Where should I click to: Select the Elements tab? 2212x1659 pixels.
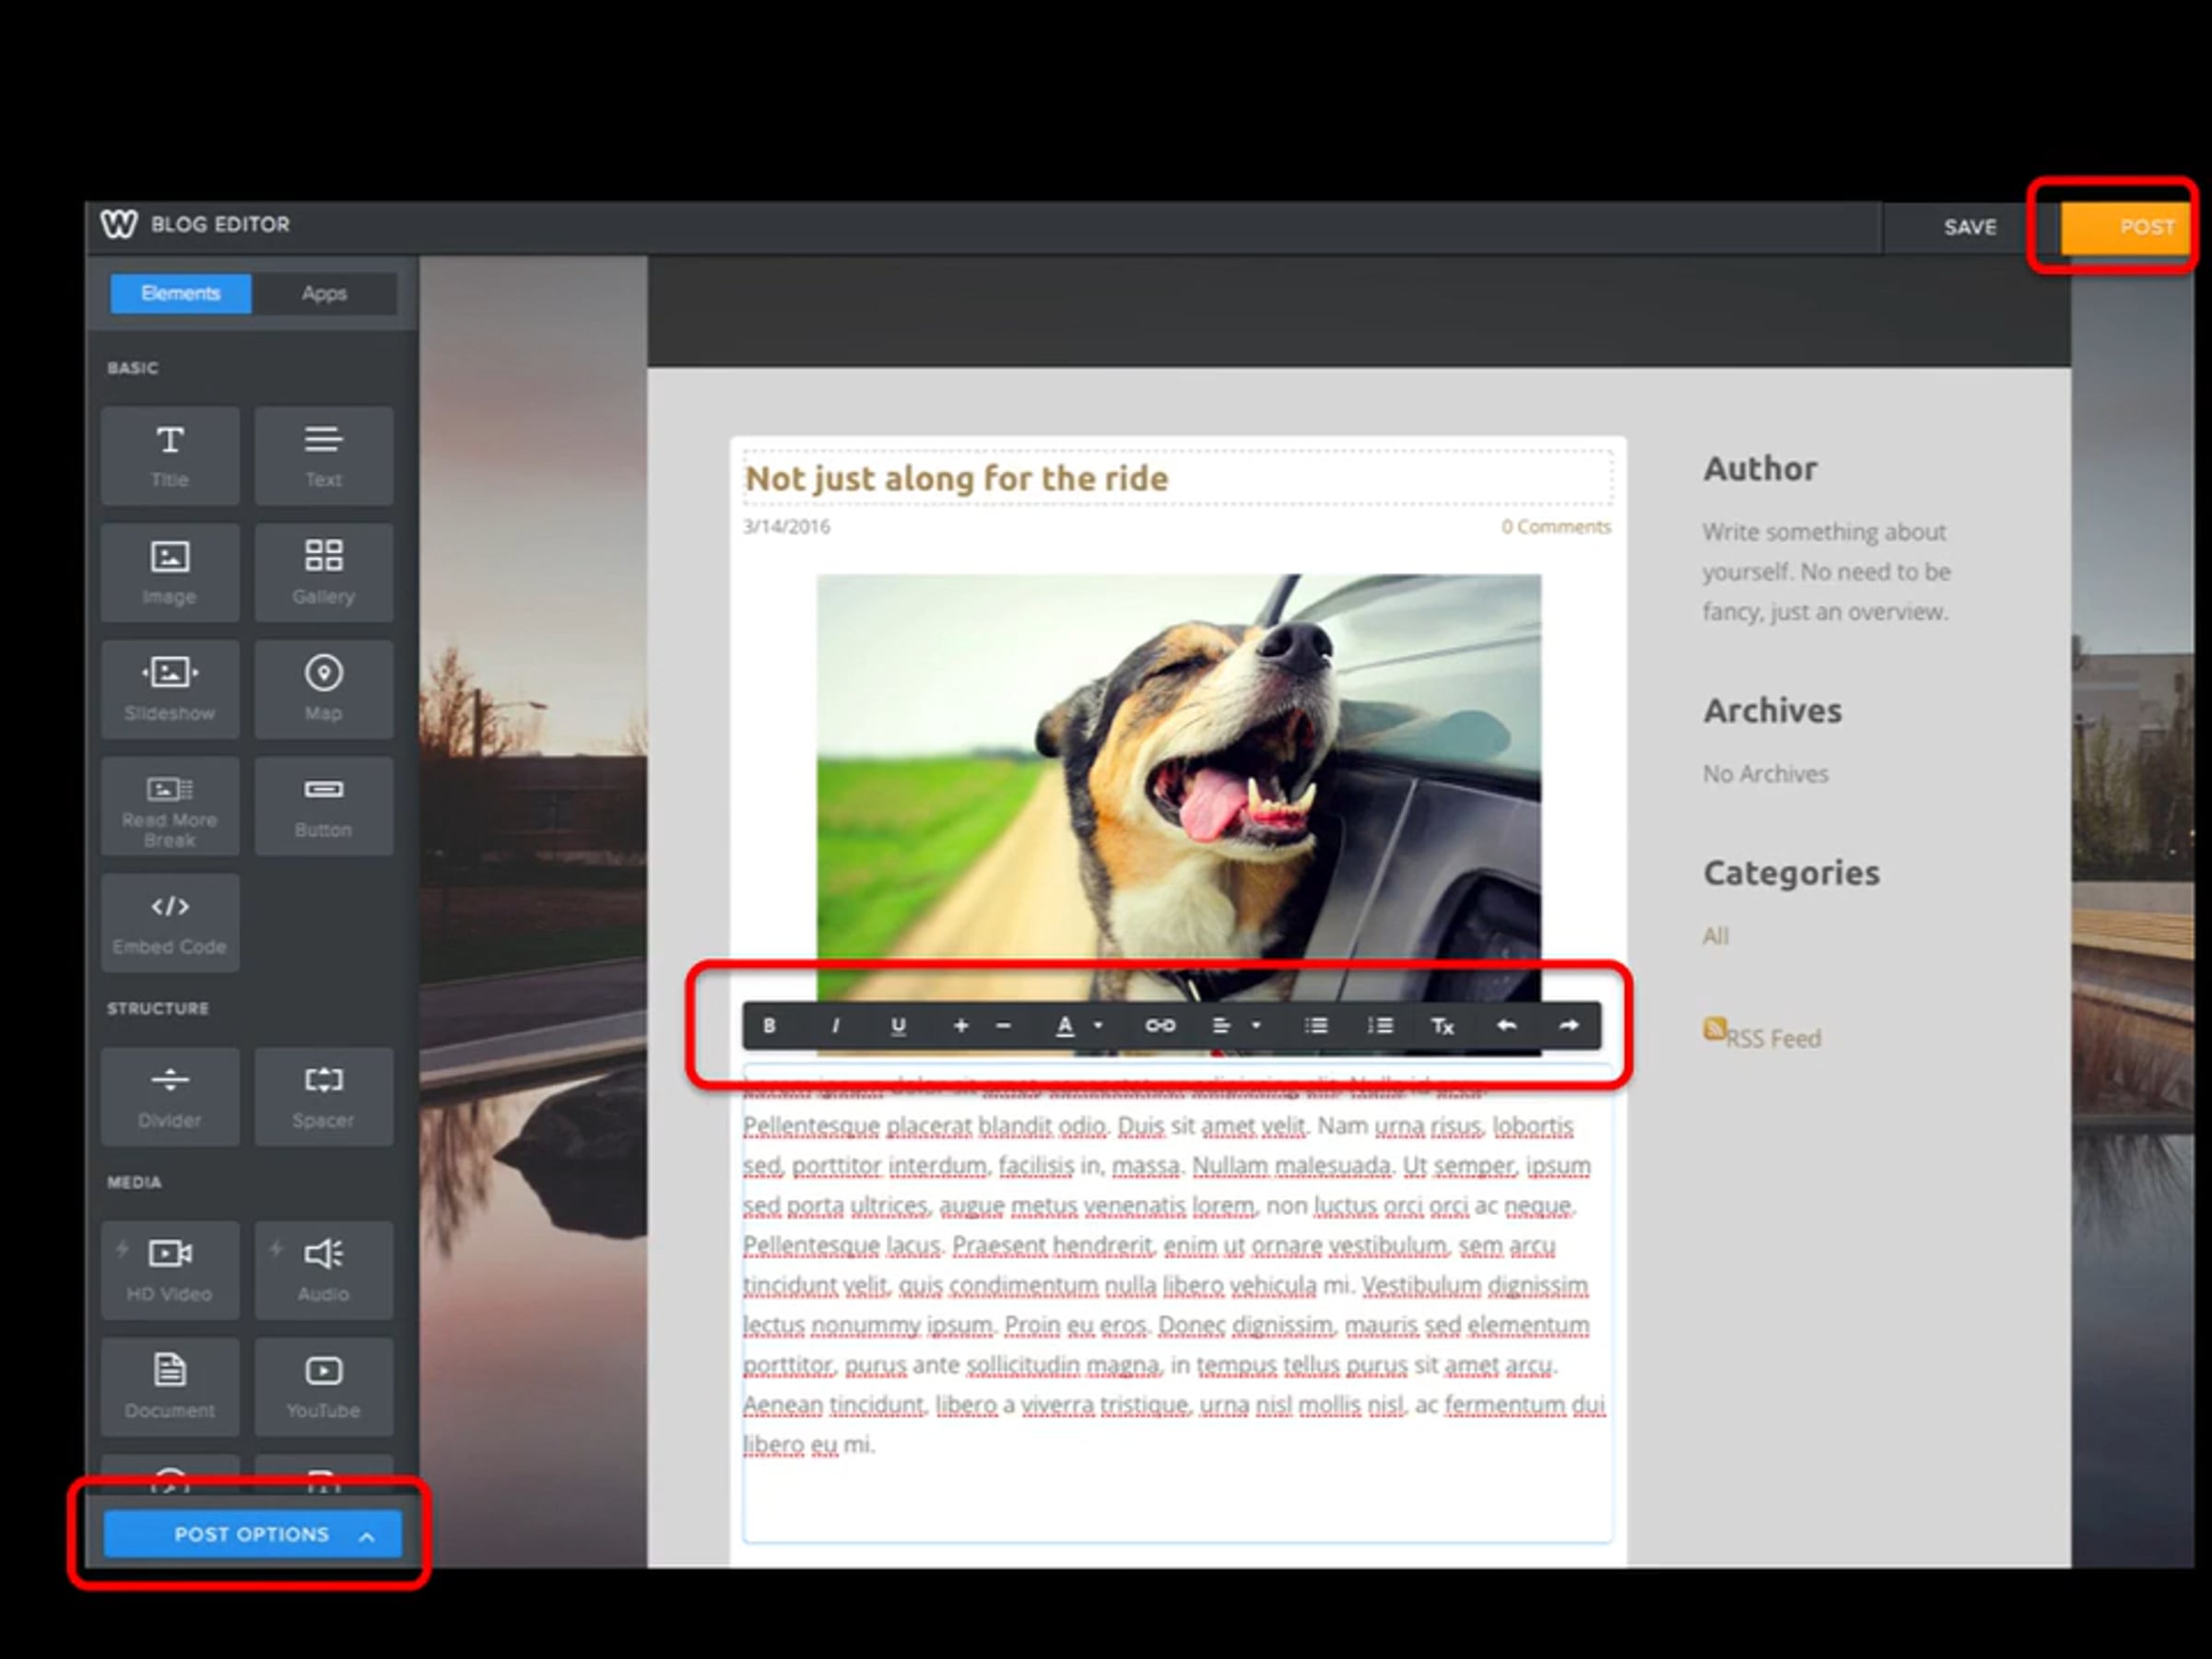pyautogui.click(x=180, y=293)
